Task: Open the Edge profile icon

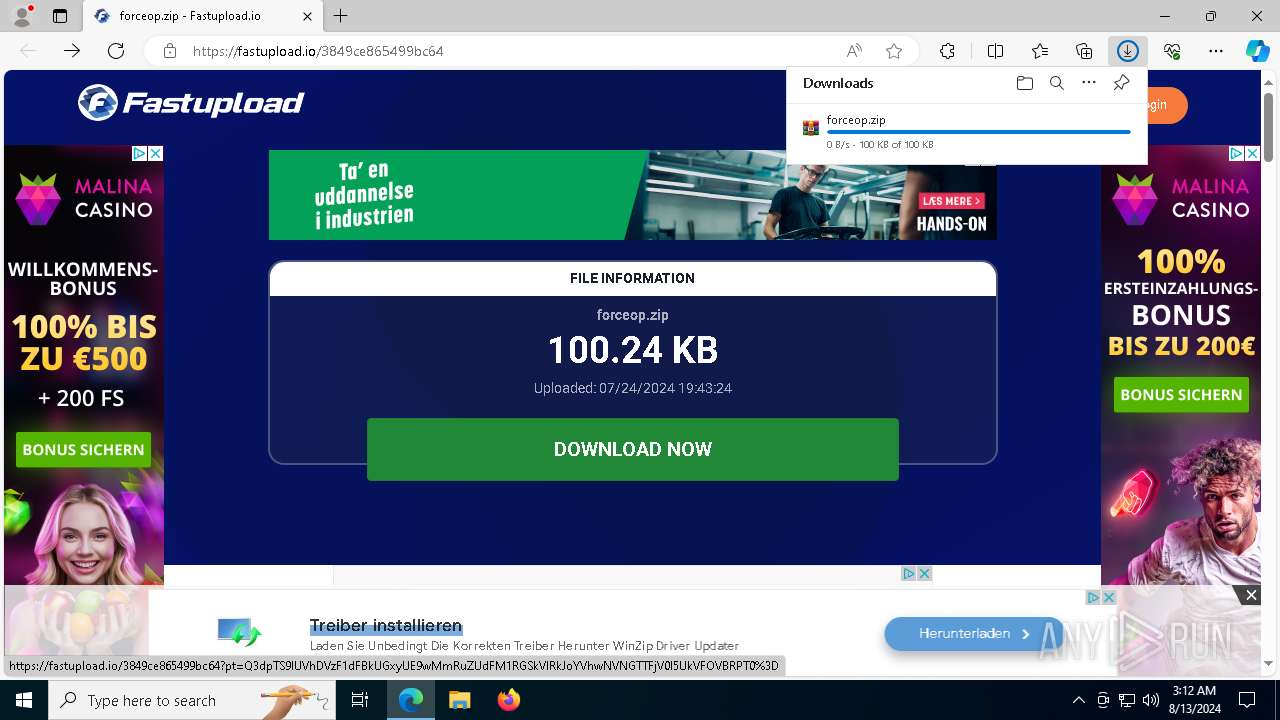Action: click(22, 16)
